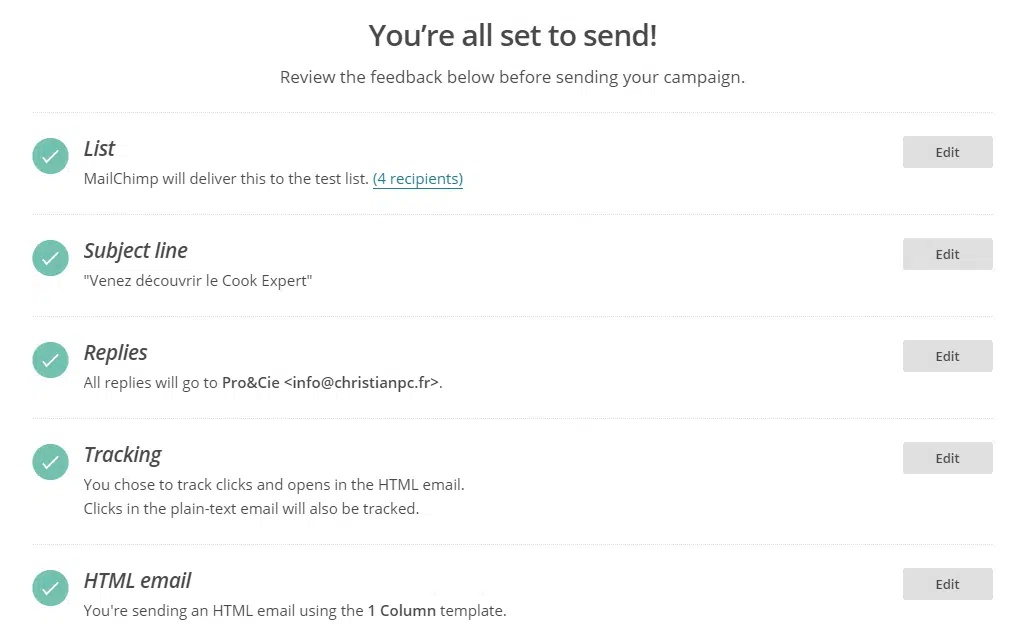Click the "1 Column" template name

(401, 611)
